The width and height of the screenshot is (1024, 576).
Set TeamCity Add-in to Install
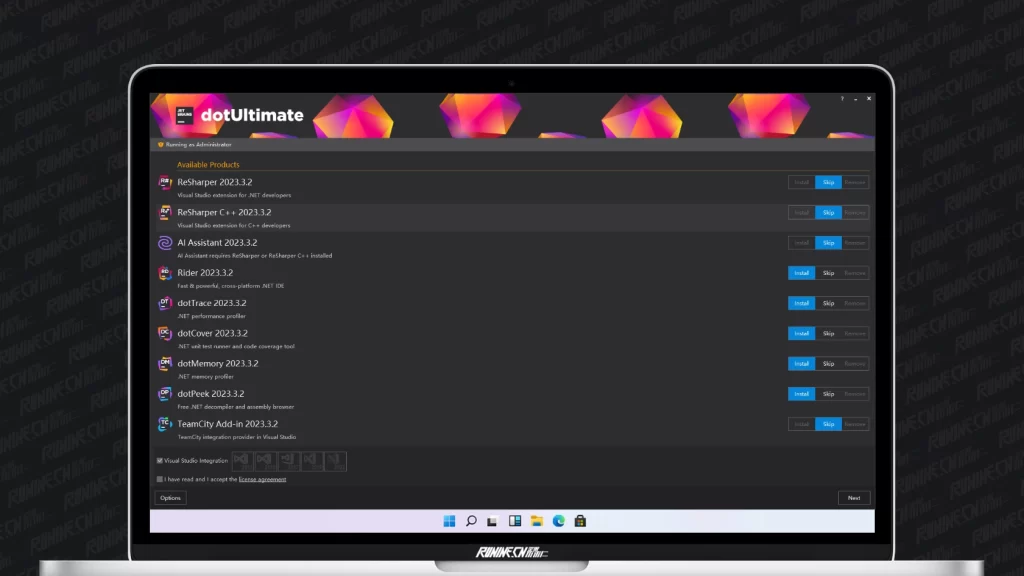click(x=801, y=424)
